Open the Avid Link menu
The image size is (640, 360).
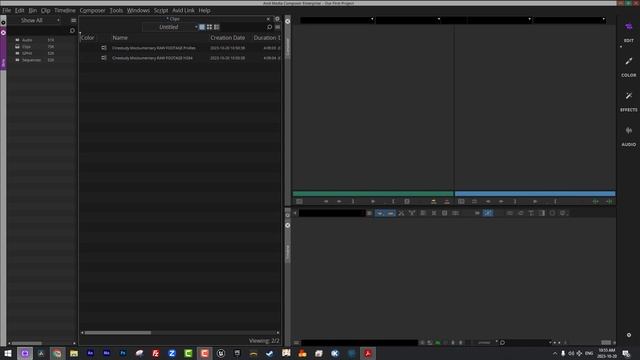point(183,10)
